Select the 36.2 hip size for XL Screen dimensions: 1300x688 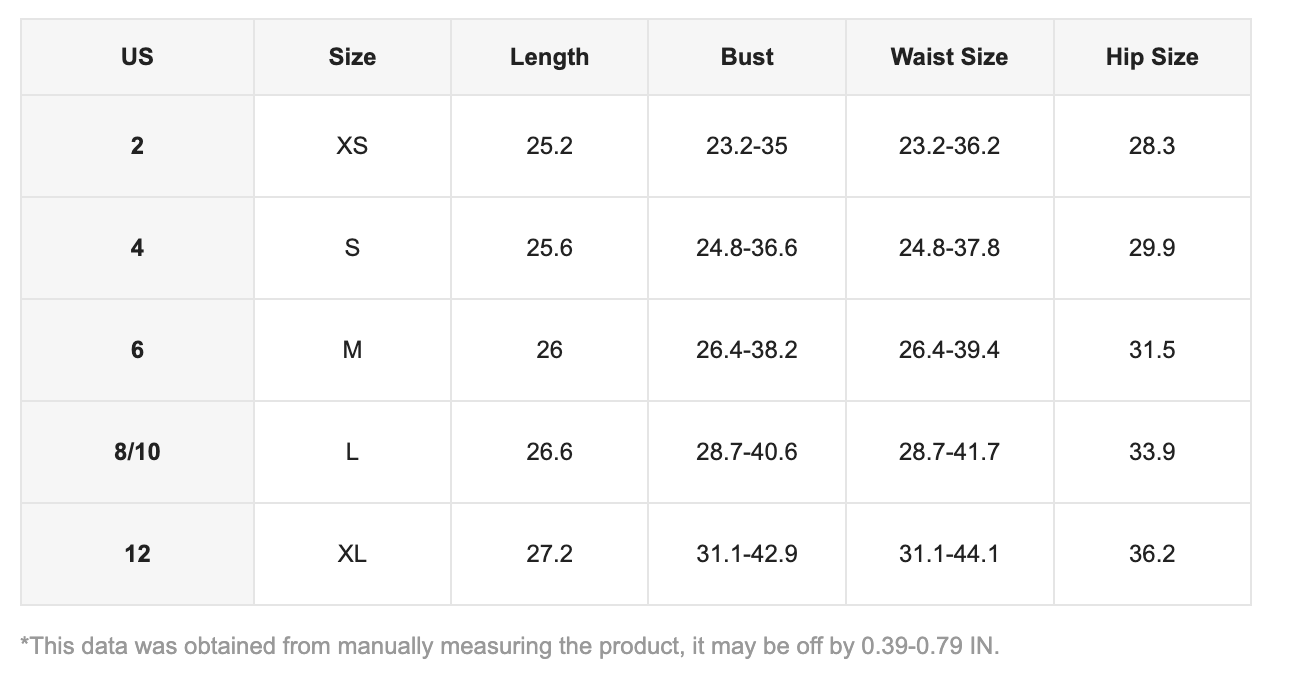tap(1152, 554)
